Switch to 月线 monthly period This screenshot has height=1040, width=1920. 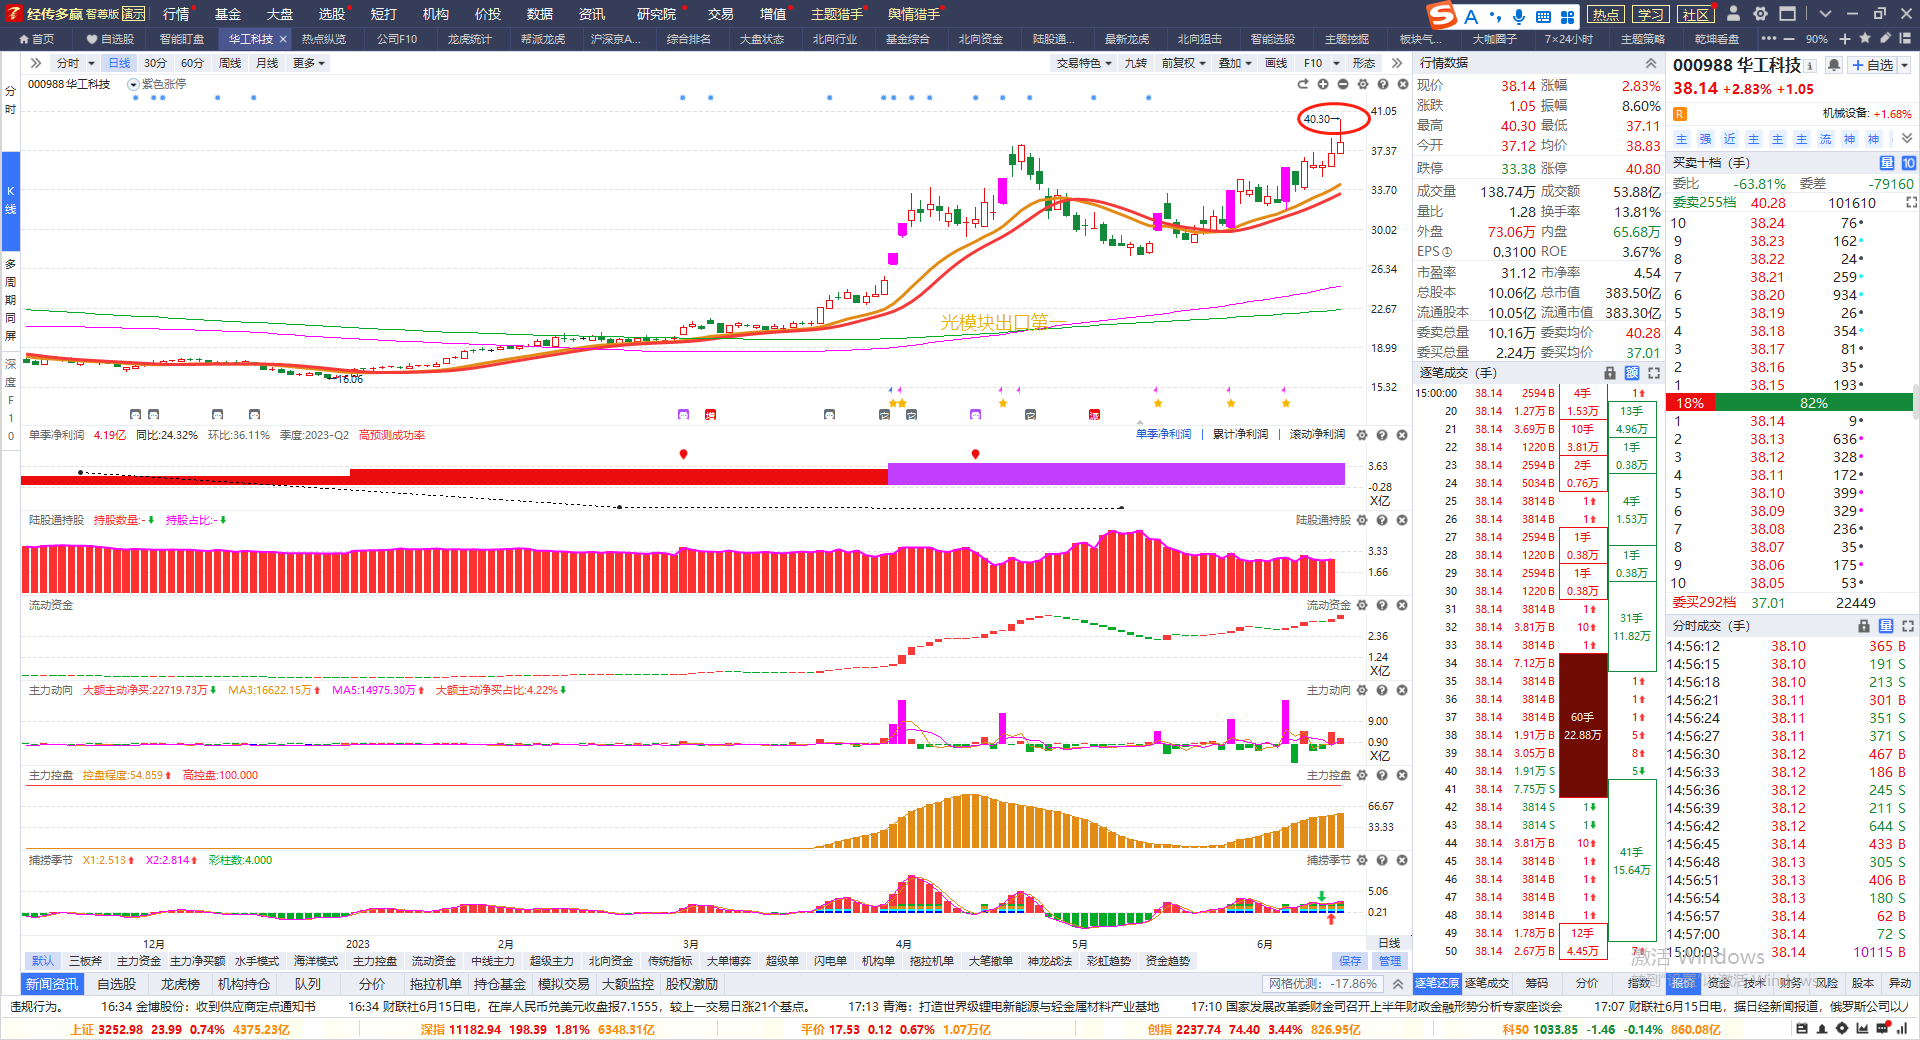click(x=267, y=63)
